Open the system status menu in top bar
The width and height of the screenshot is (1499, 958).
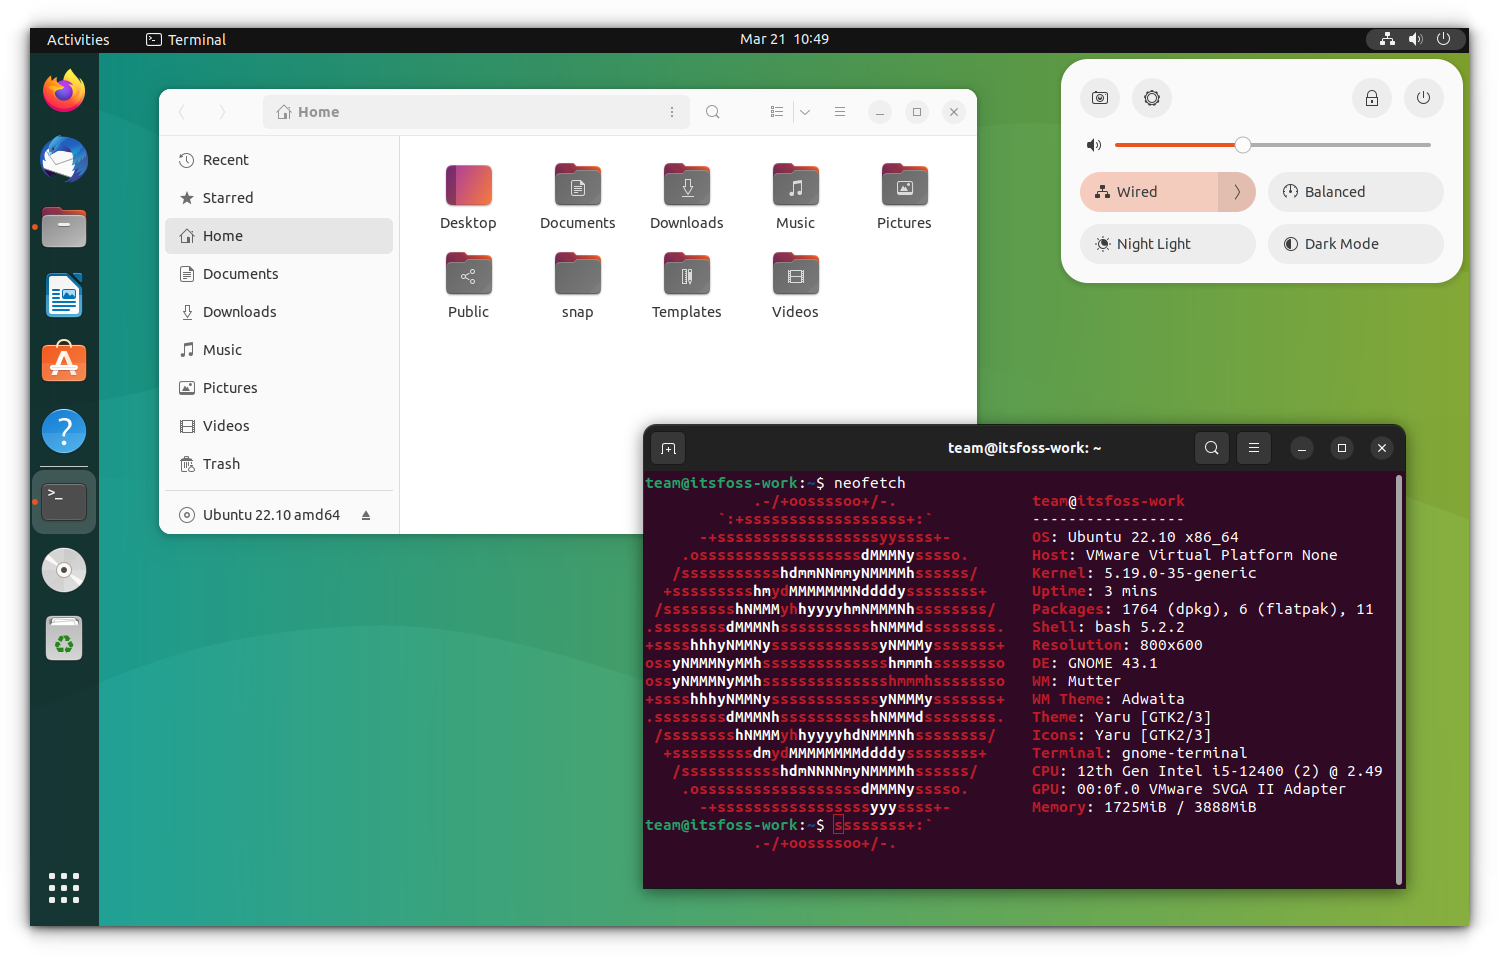(x=1415, y=39)
